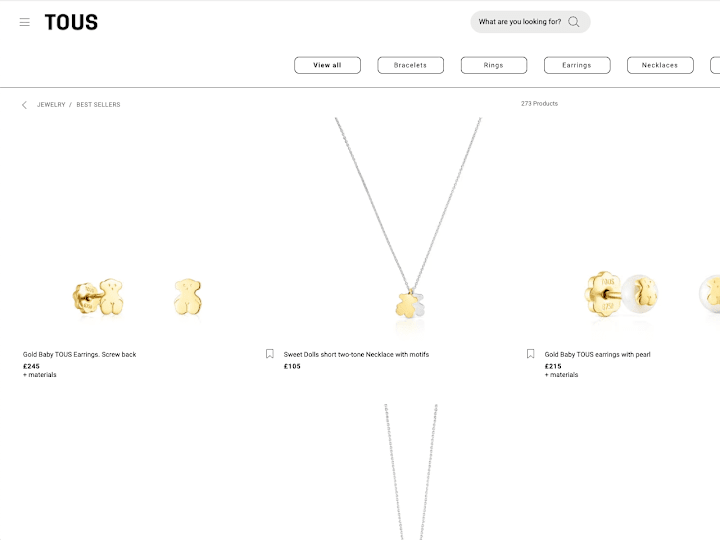Filter by Bracelets category
This screenshot has height=540, width=720.
410,65
